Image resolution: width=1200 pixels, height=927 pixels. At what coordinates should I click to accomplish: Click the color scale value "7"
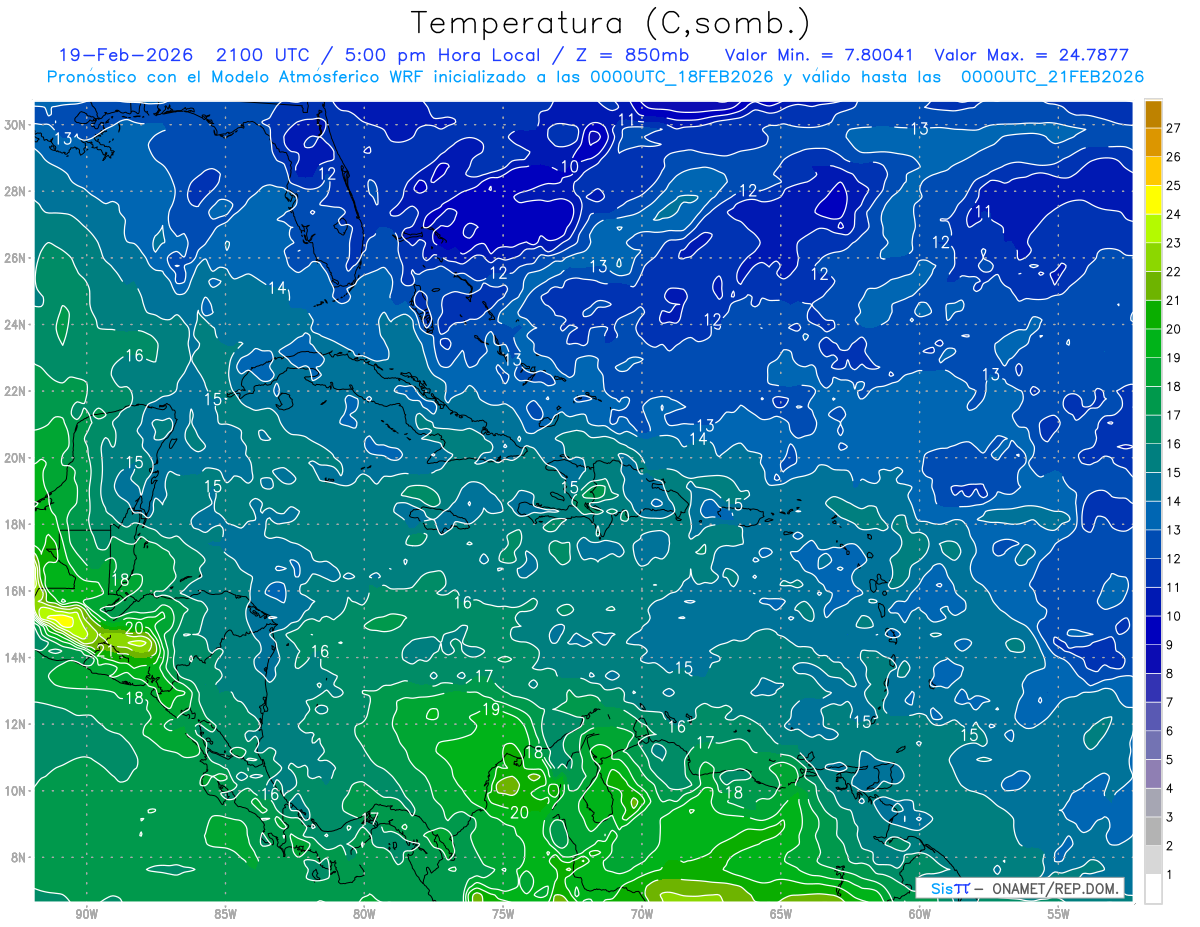(x=1170, y=703)
